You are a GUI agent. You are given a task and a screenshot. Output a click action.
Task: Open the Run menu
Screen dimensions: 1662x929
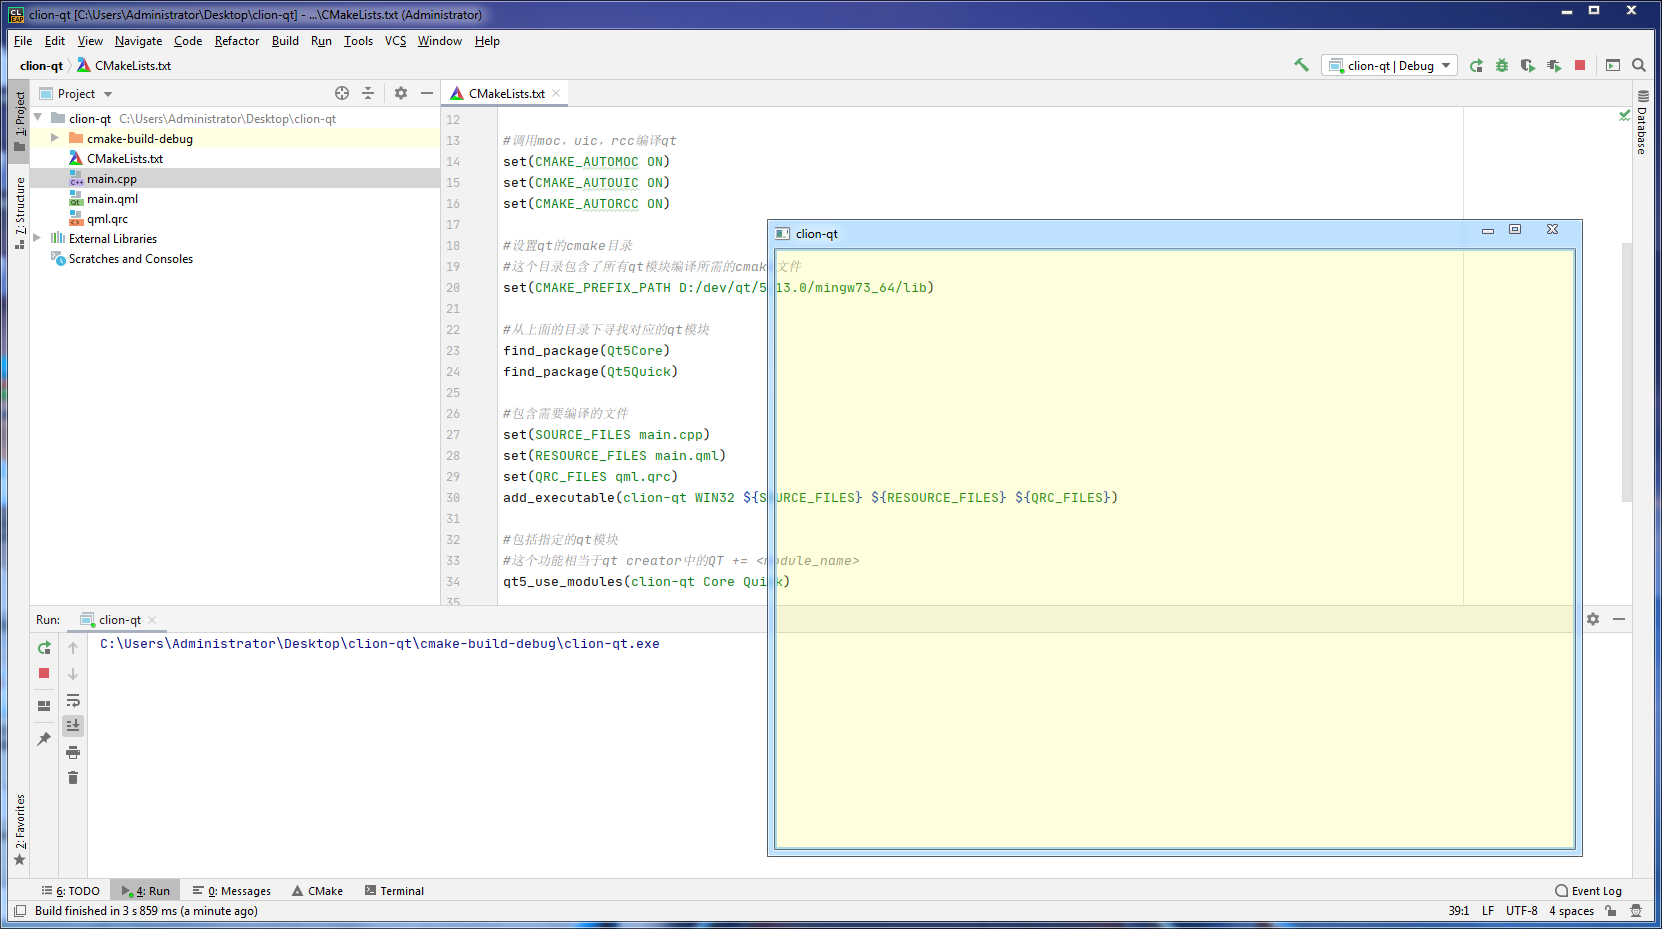click(x=321, y=41)
